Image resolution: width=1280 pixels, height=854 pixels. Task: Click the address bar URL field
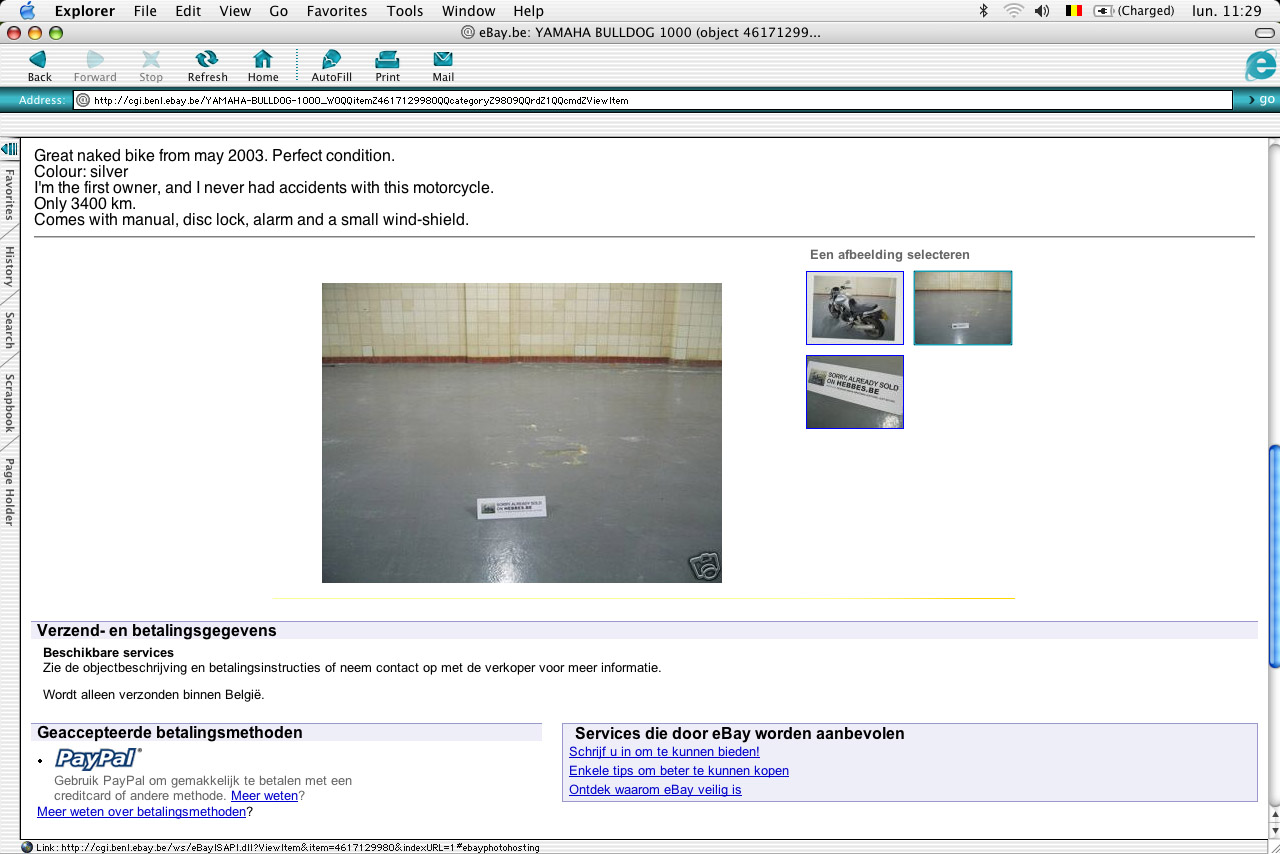[x=652, y=100]
